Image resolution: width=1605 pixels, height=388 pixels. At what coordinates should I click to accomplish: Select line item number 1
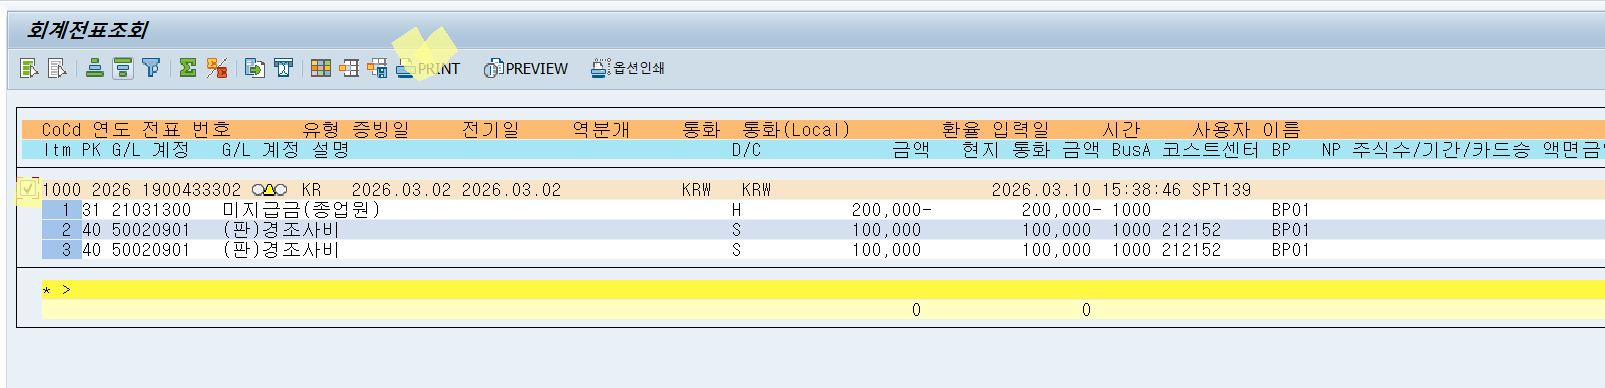click(x=61, y=210)
